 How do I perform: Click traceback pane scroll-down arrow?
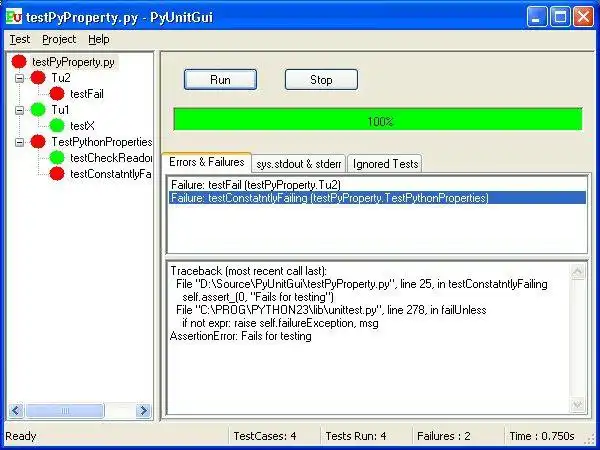click(x=577, y=405)
